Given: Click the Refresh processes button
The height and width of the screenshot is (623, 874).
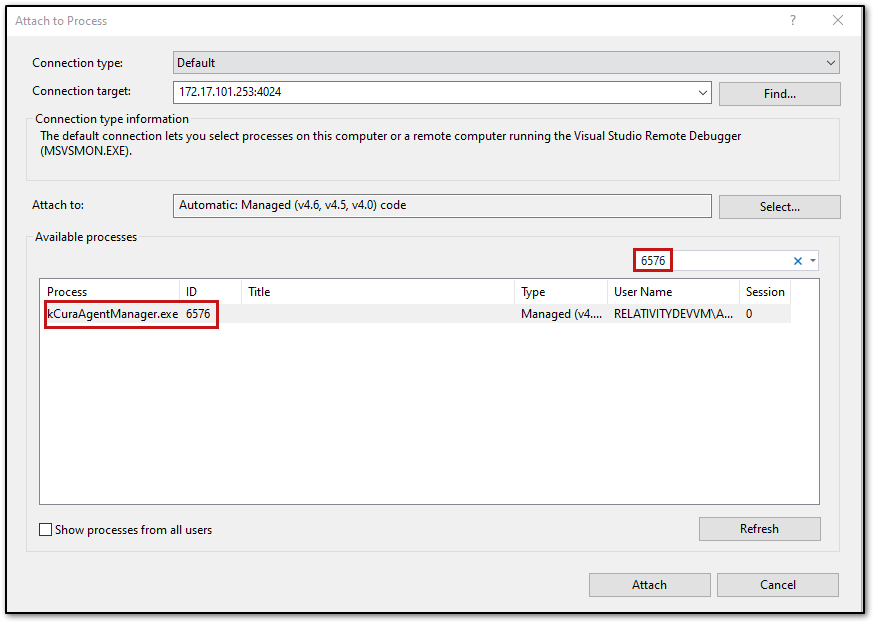Looking at the screenshot, I should click(759, 529).
